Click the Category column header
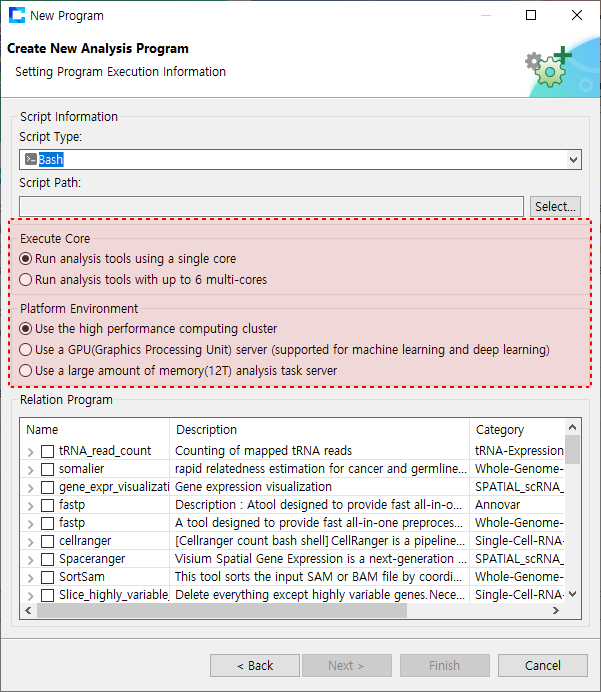This screenshot has height=692, width=601. [517, 430]
